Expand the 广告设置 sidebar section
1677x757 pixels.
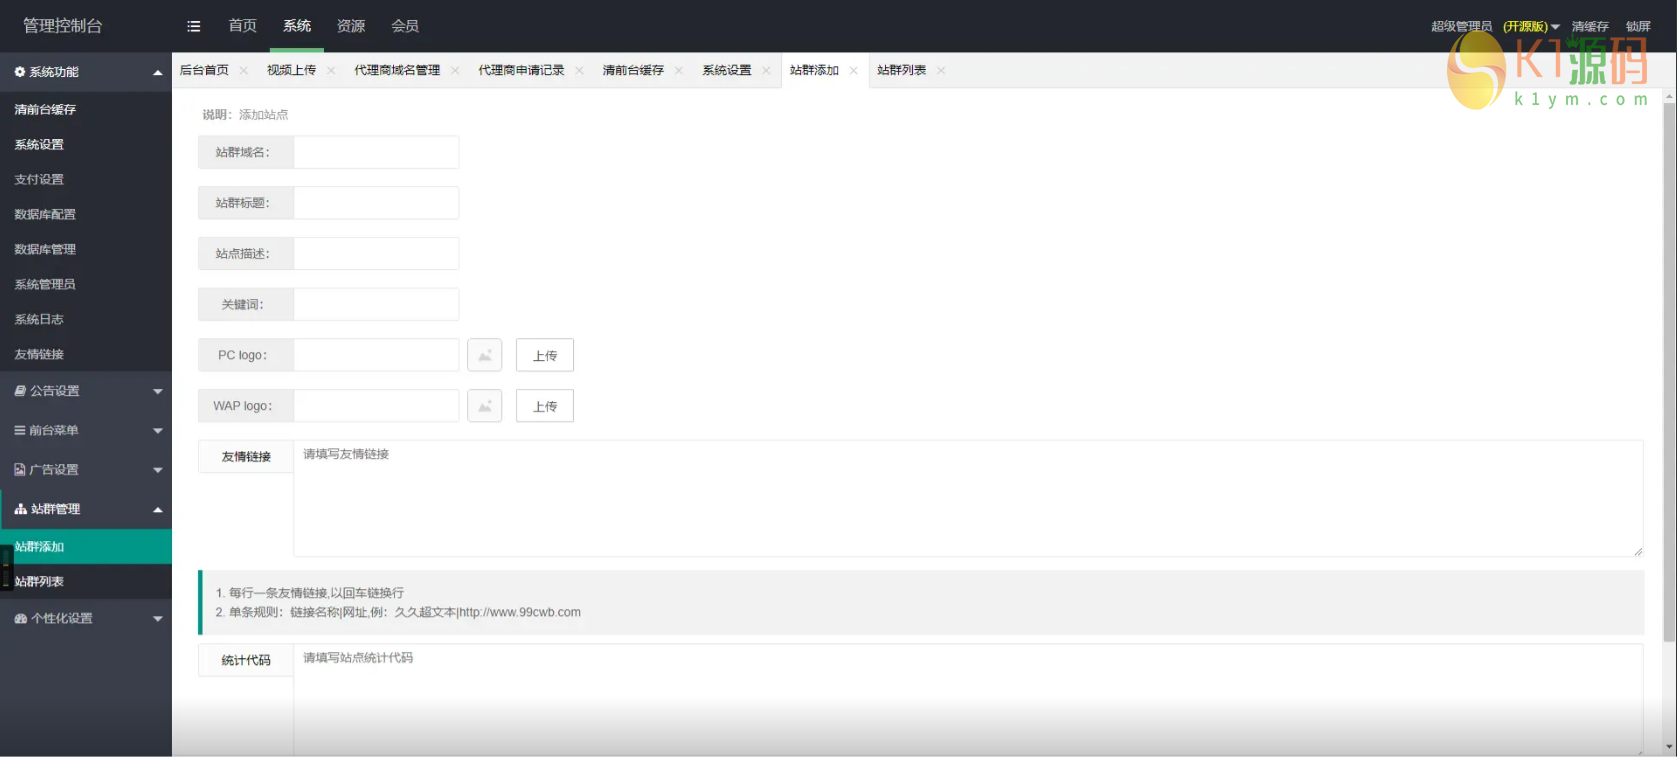click(86, 469)
